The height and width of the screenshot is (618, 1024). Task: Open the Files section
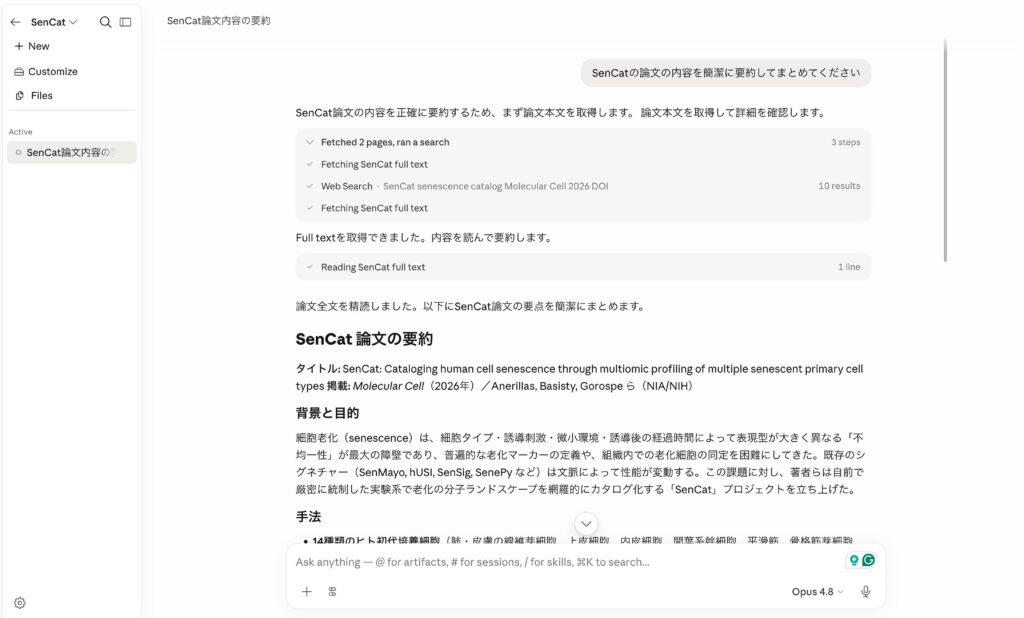click(33, 95)
